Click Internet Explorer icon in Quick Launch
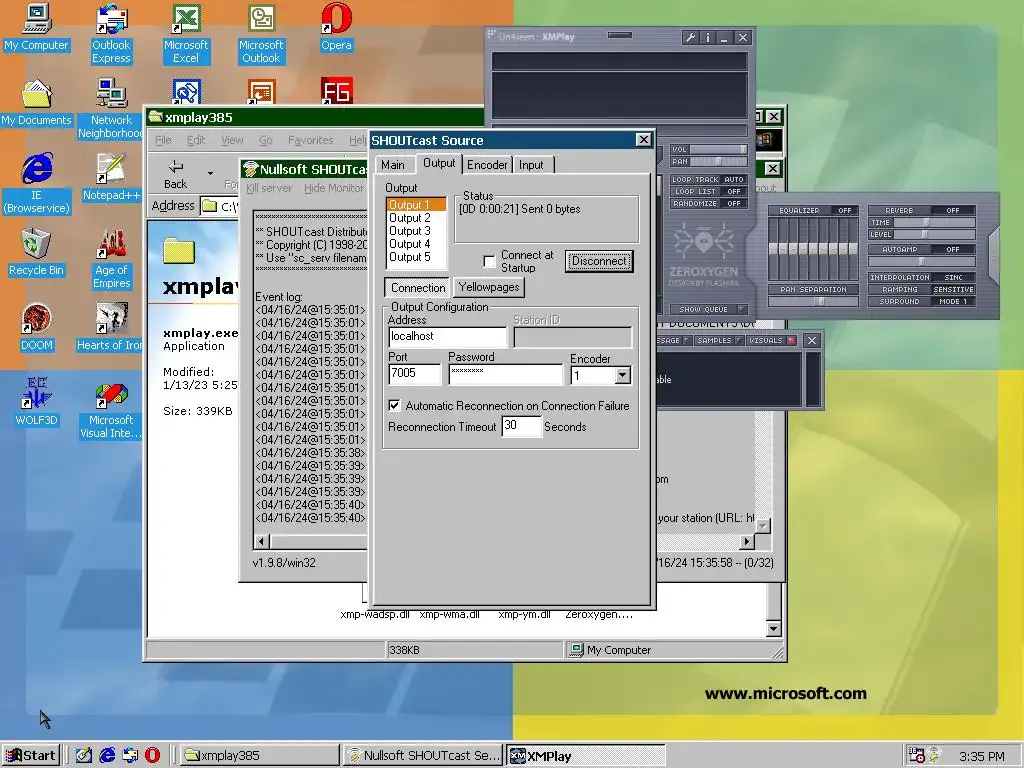Screen dimensions: 1024x768 [107, 755]
